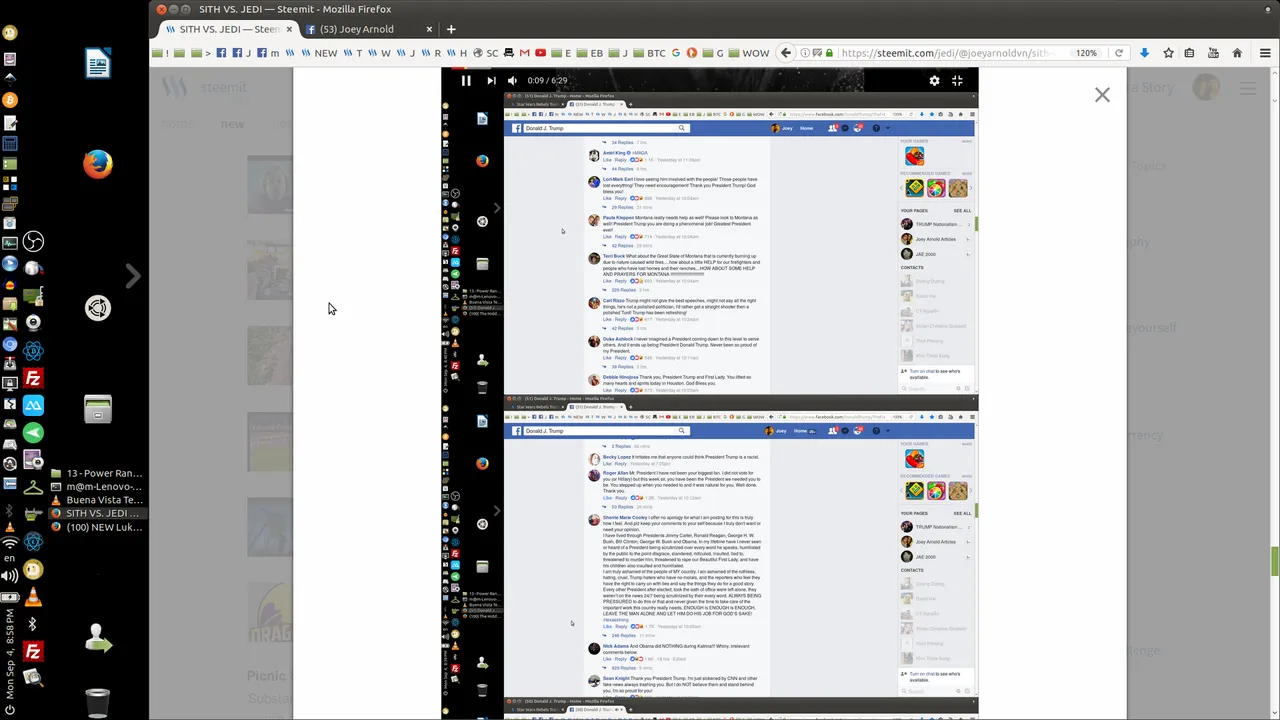Open the green-arrow user desktop icon
Image resolution: width=1280 pixels, height=720 pixels.
[97, 638]
